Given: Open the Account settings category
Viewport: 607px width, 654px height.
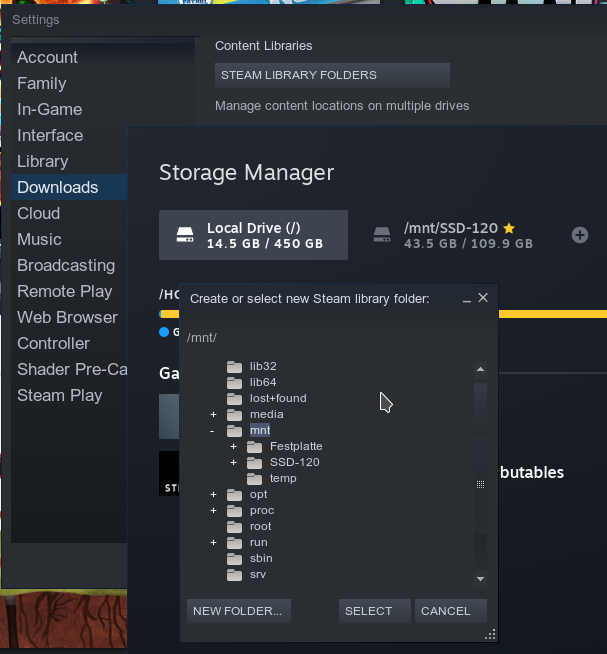Looking at the screenshot, I should (x=47, y=58).
